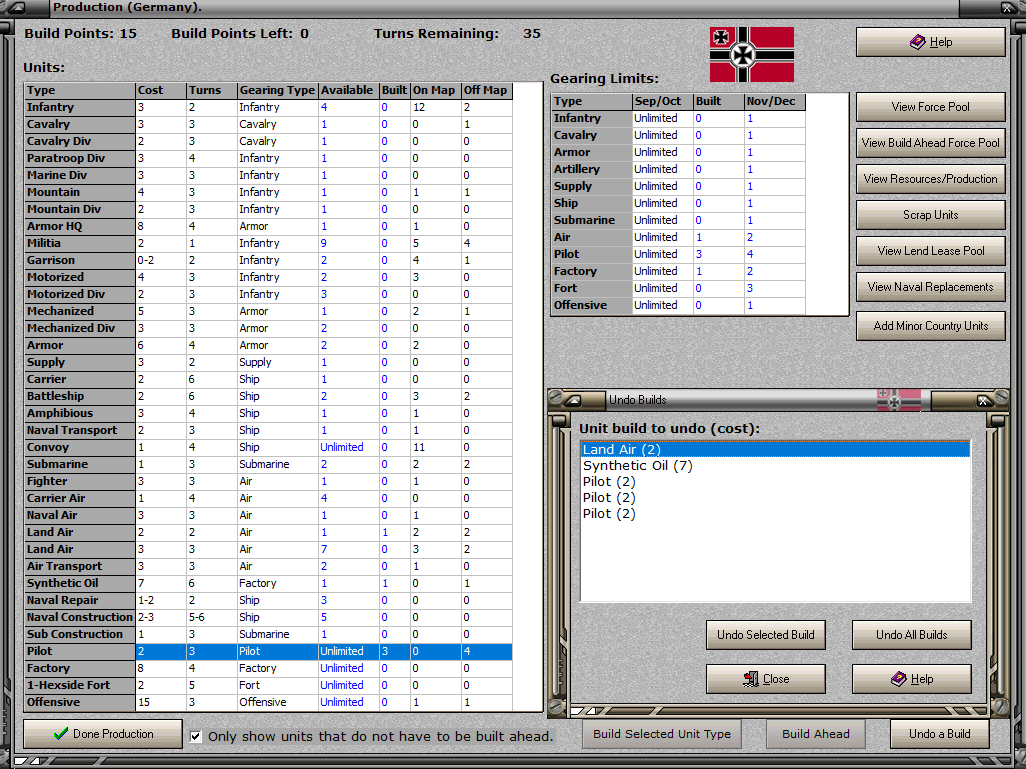Click the German flag icon at top
The width and height of the screenshot is (1026, 769).
[752, 54]
